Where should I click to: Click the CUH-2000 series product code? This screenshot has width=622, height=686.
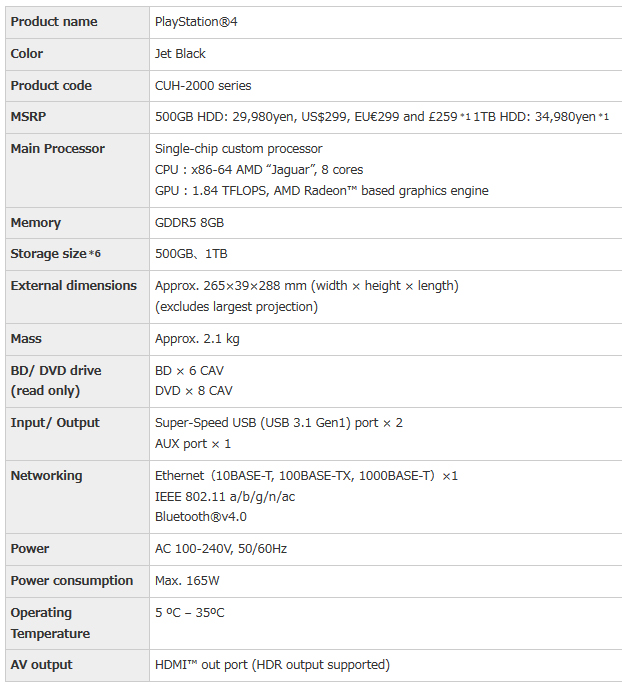point(203,86)
